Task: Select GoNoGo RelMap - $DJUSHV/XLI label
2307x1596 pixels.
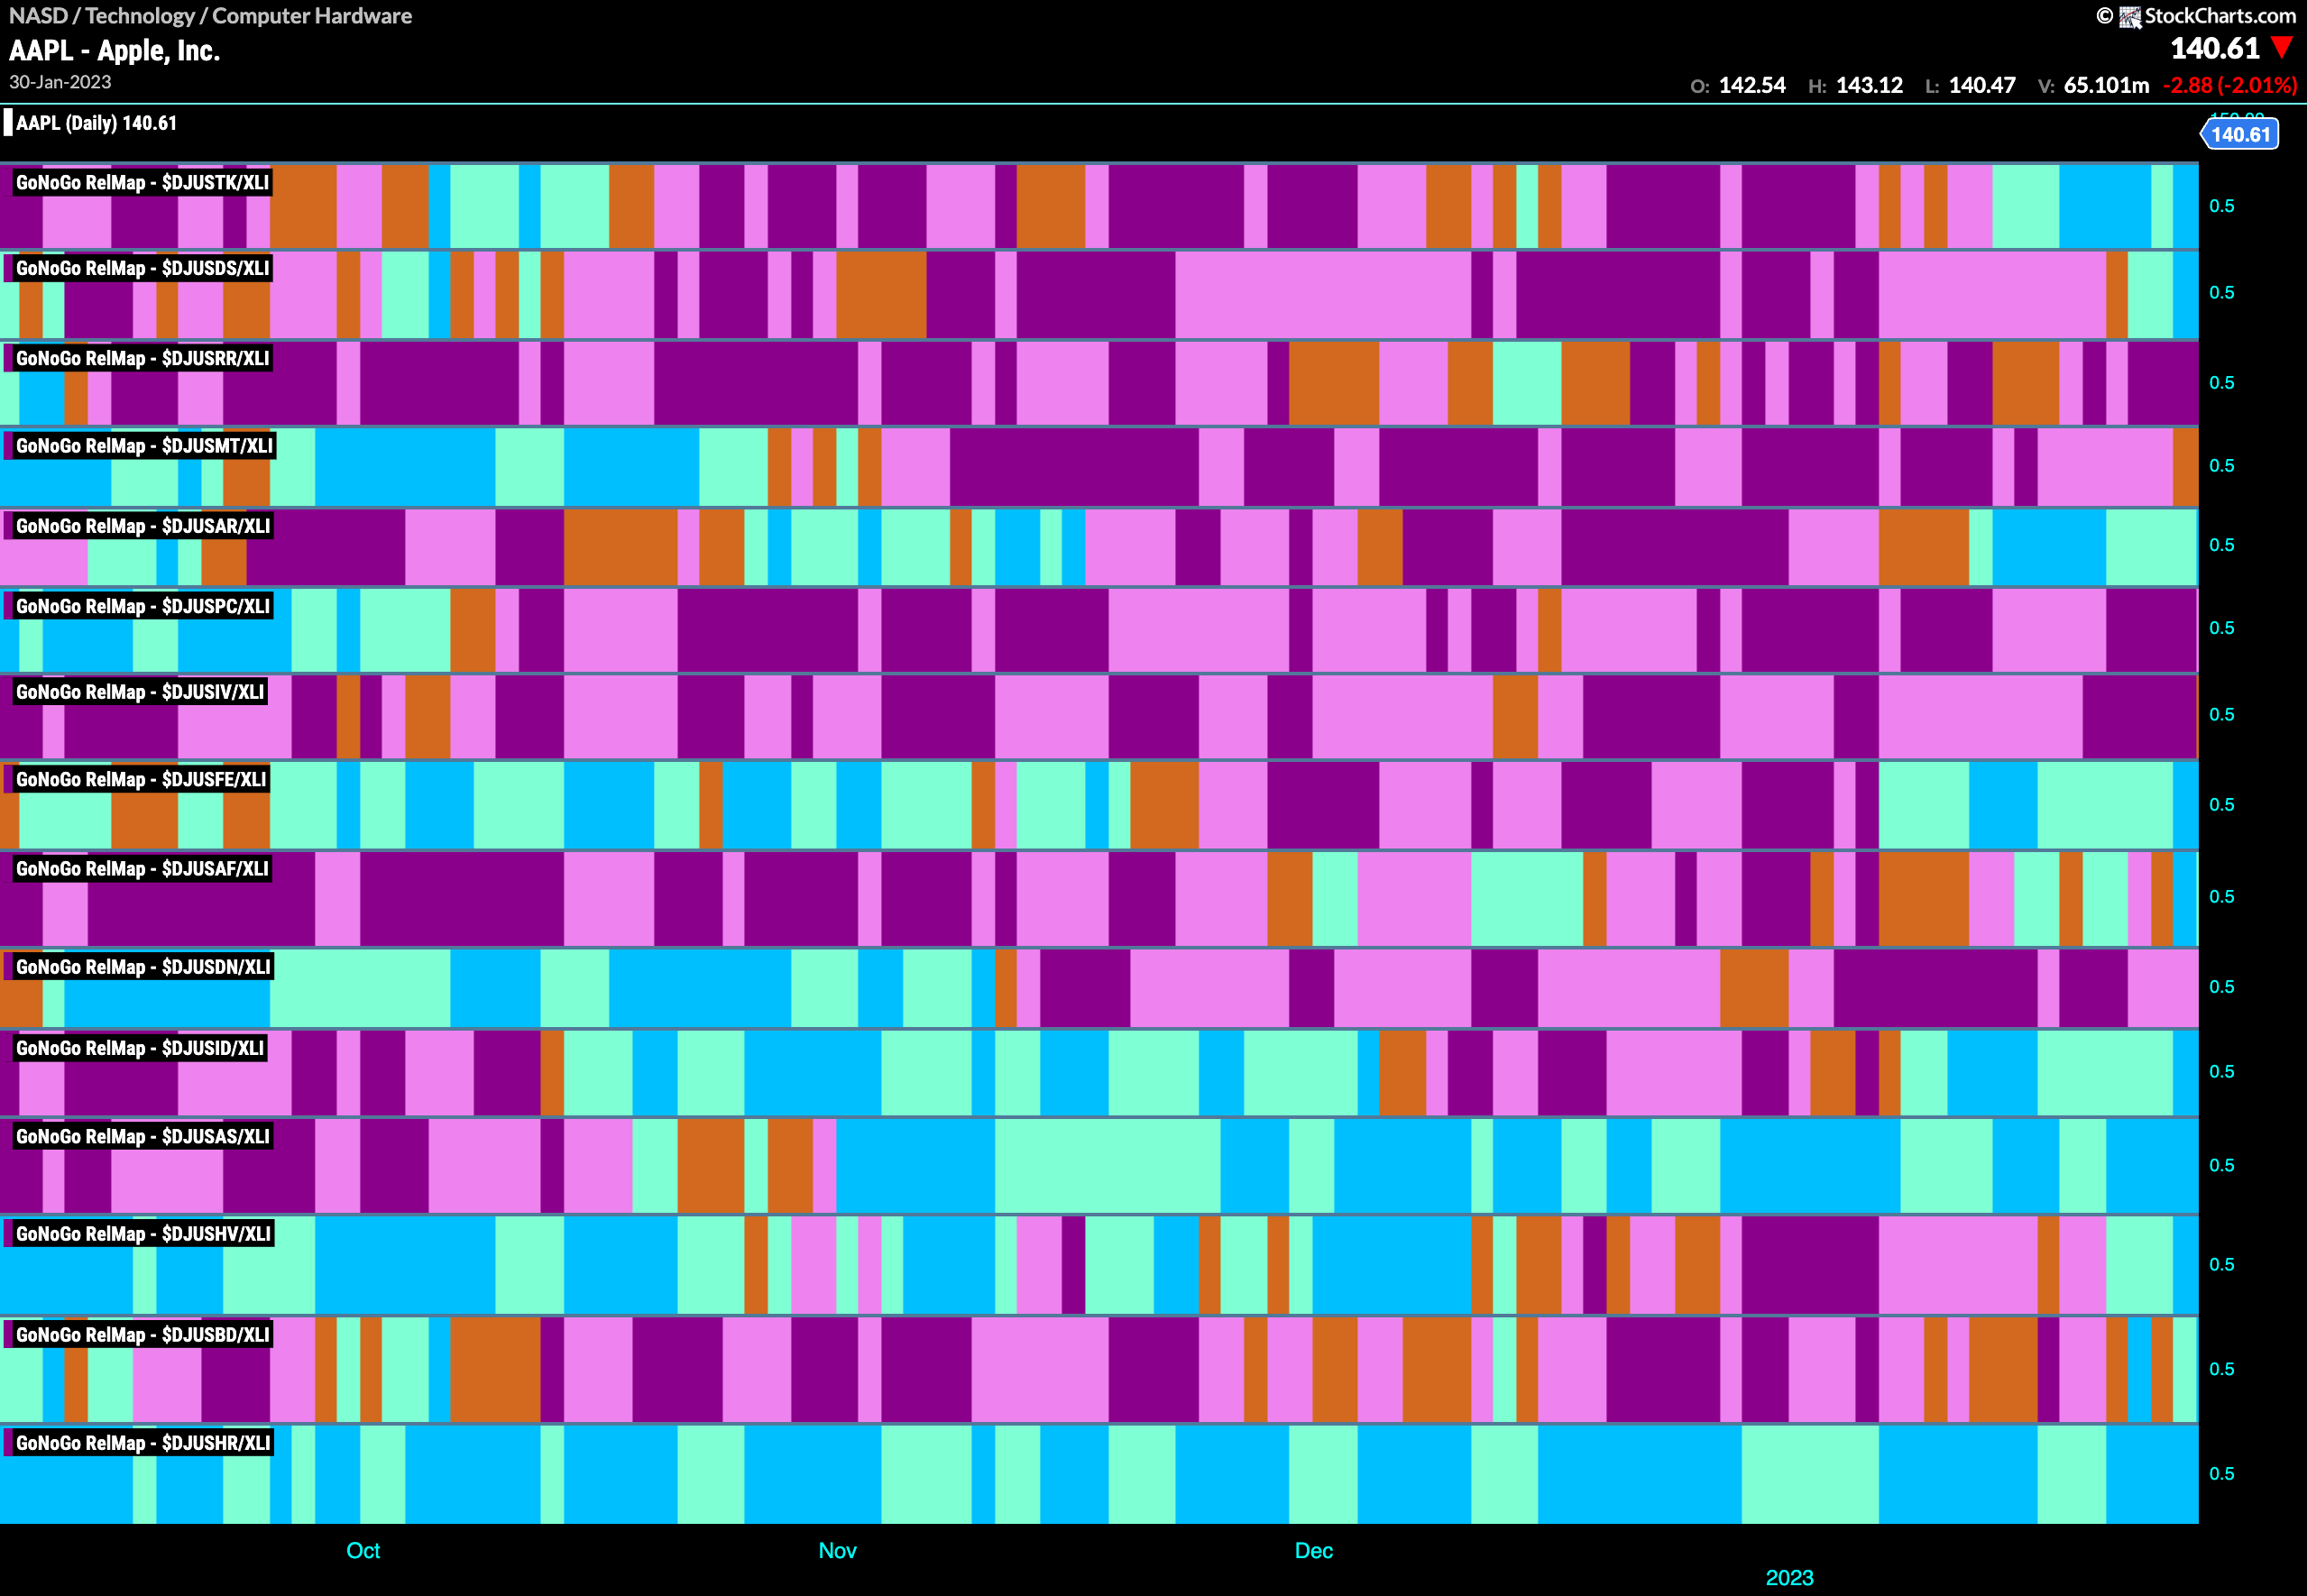Action: pyautogui.click(x=143, y=1234)
